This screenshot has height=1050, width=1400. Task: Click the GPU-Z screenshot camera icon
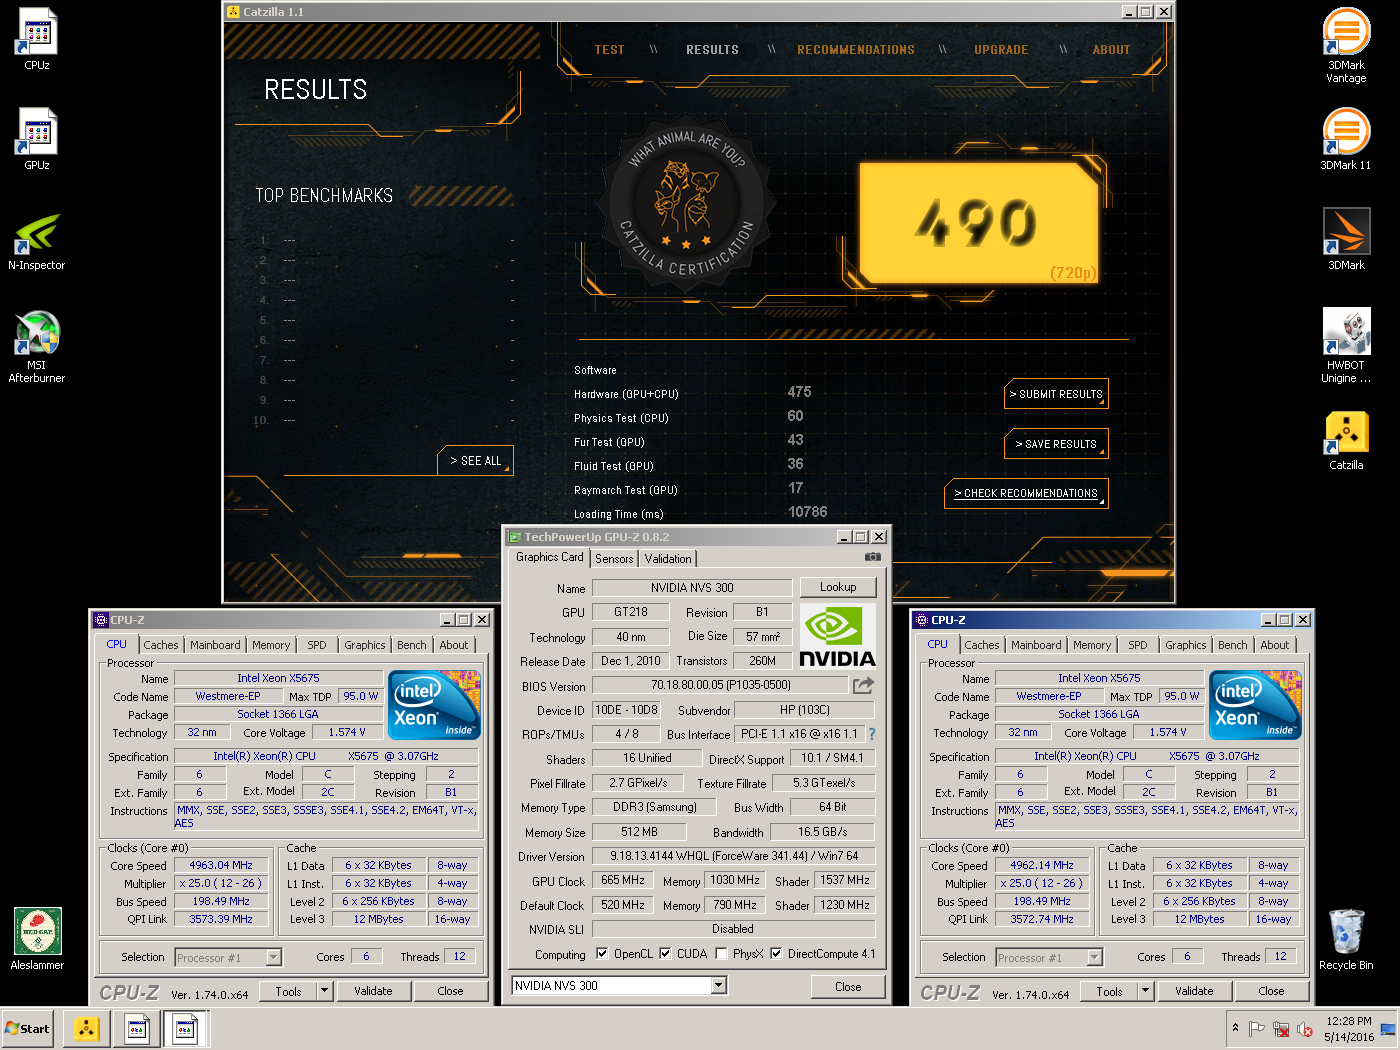point(873,557)
